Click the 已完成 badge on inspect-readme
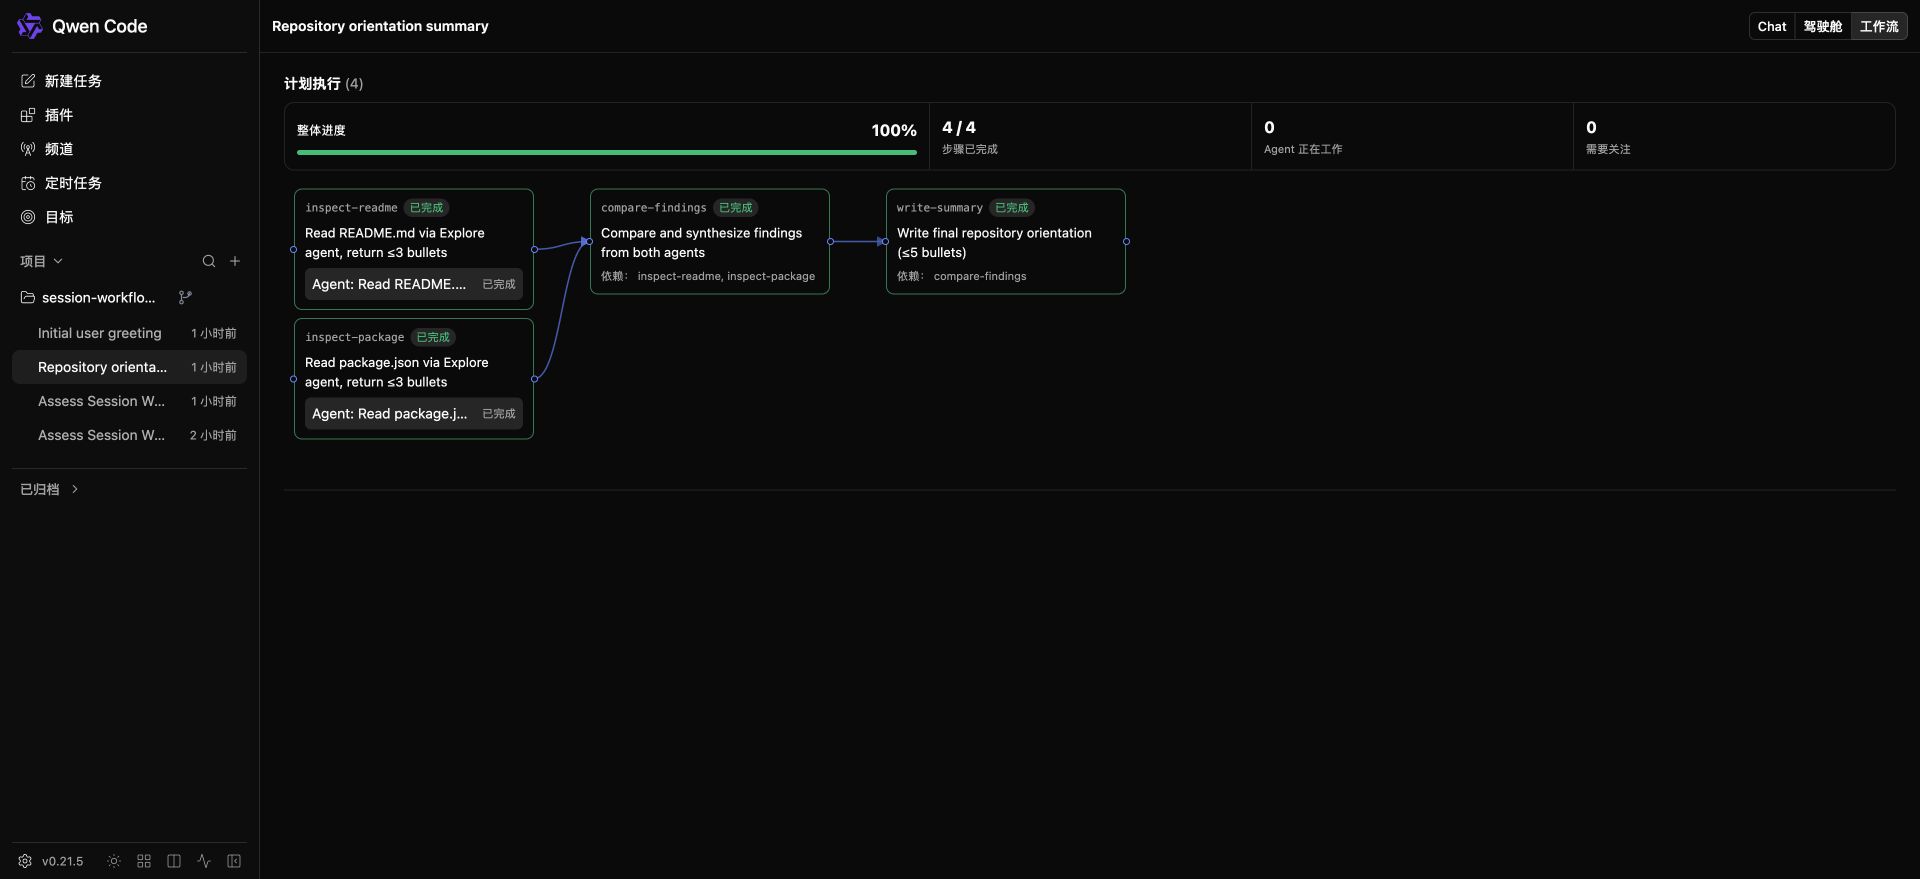Screen dimensions: 1920x879 [x=427, y=208]
